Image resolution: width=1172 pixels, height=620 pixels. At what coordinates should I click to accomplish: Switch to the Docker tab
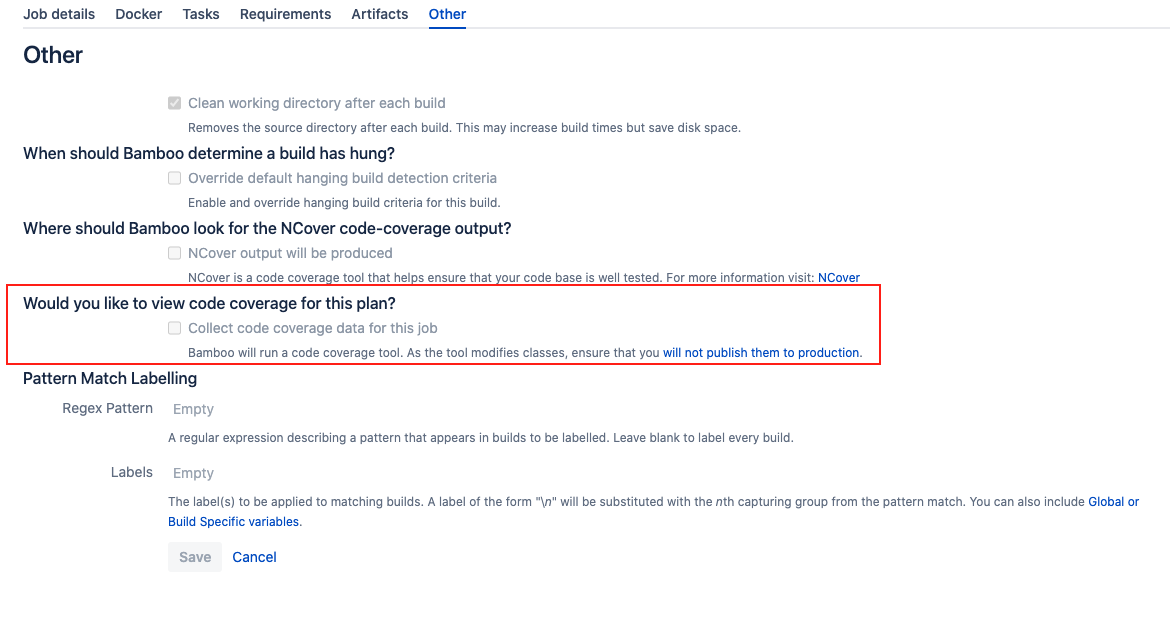138,14
